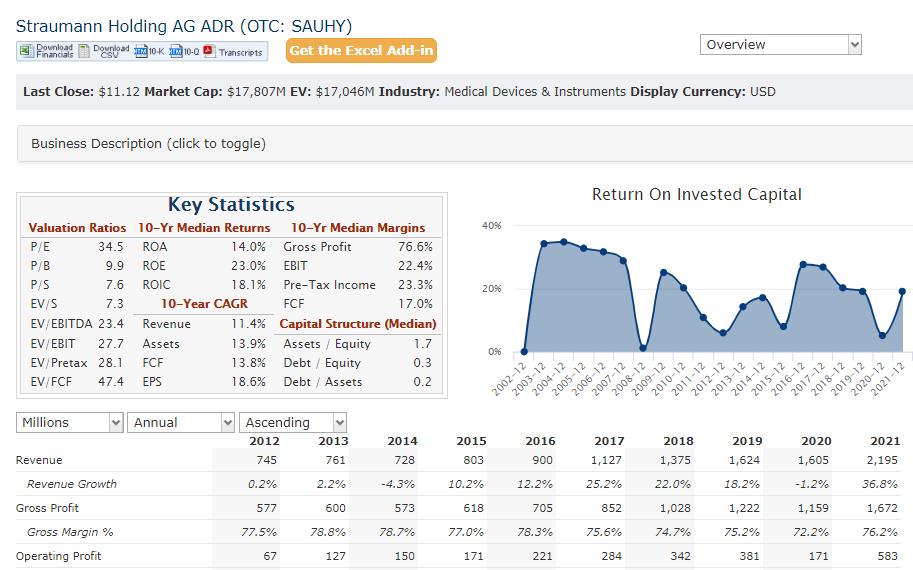
Task: Select the Revenue row label
Action: point(39,460)
